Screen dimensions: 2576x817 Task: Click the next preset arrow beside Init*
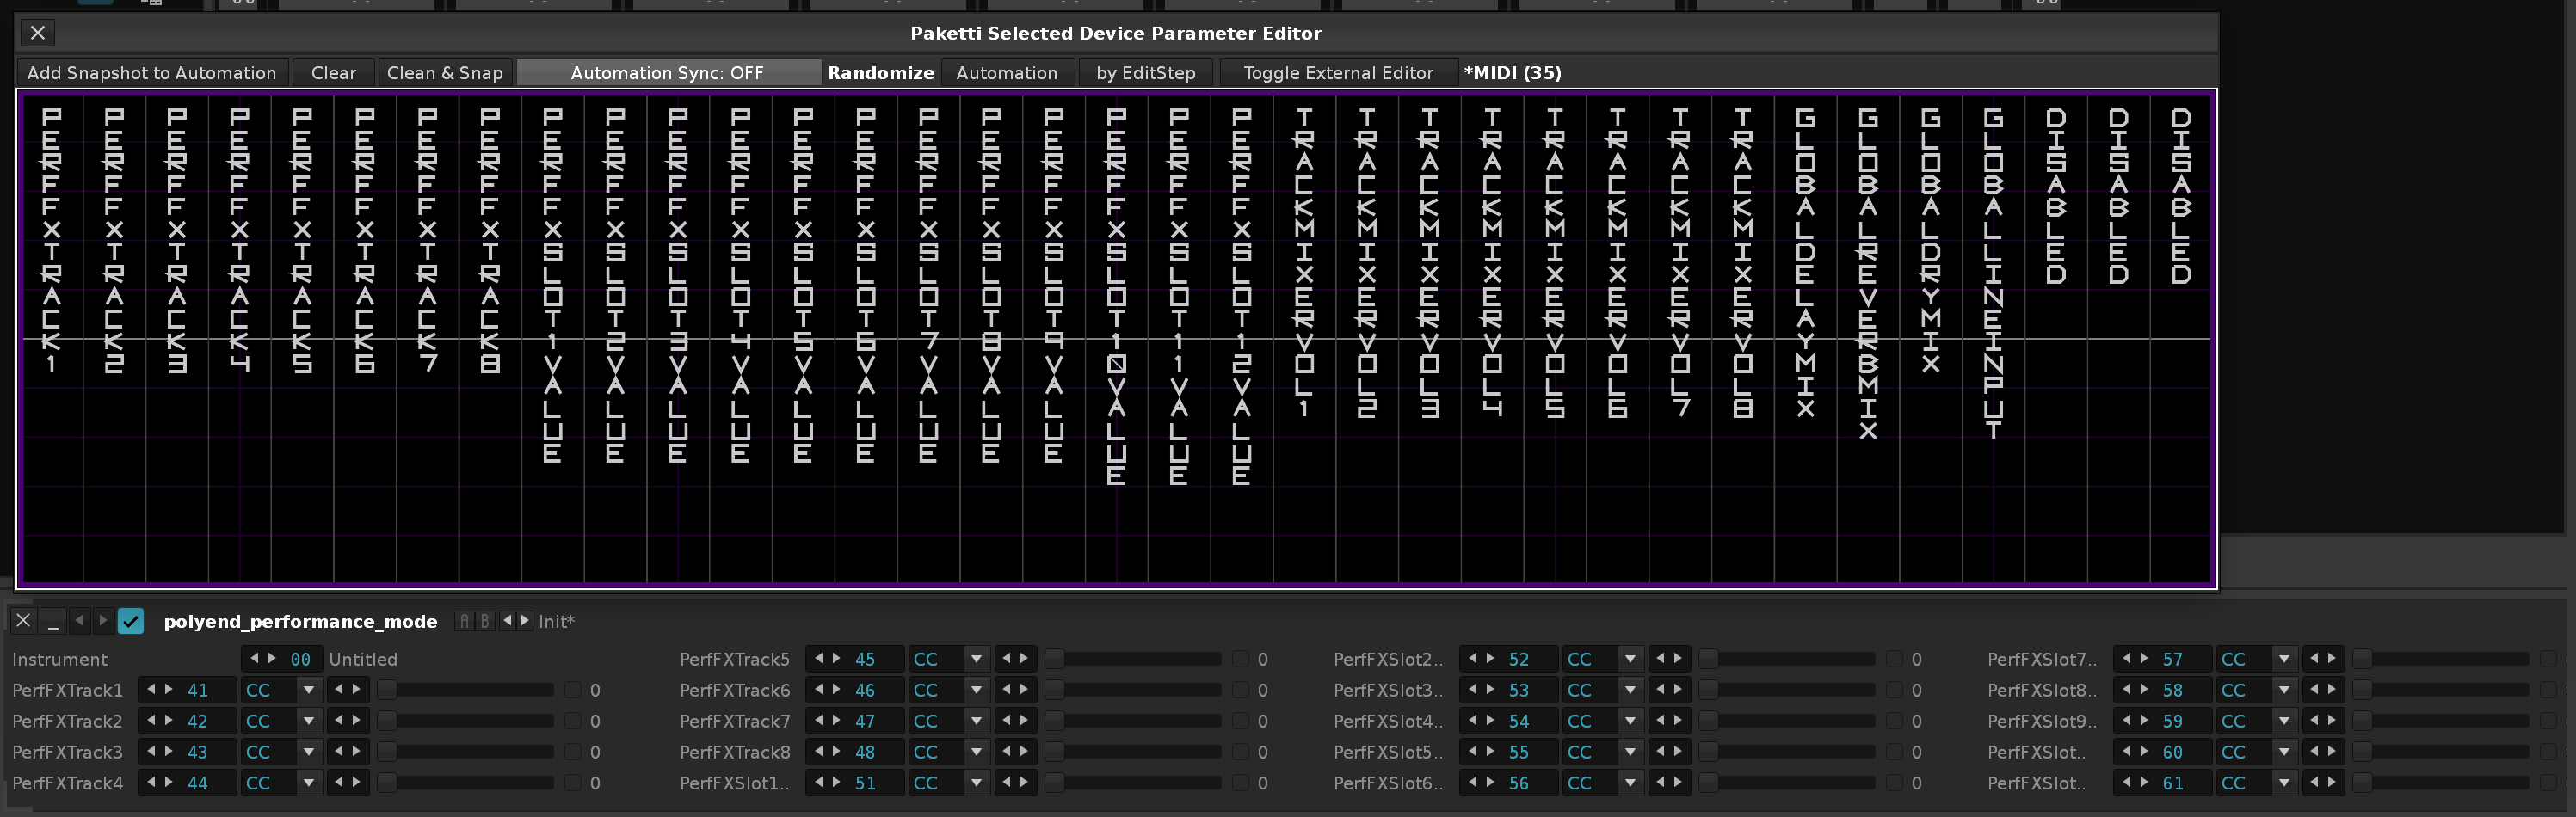coord(524,621)
